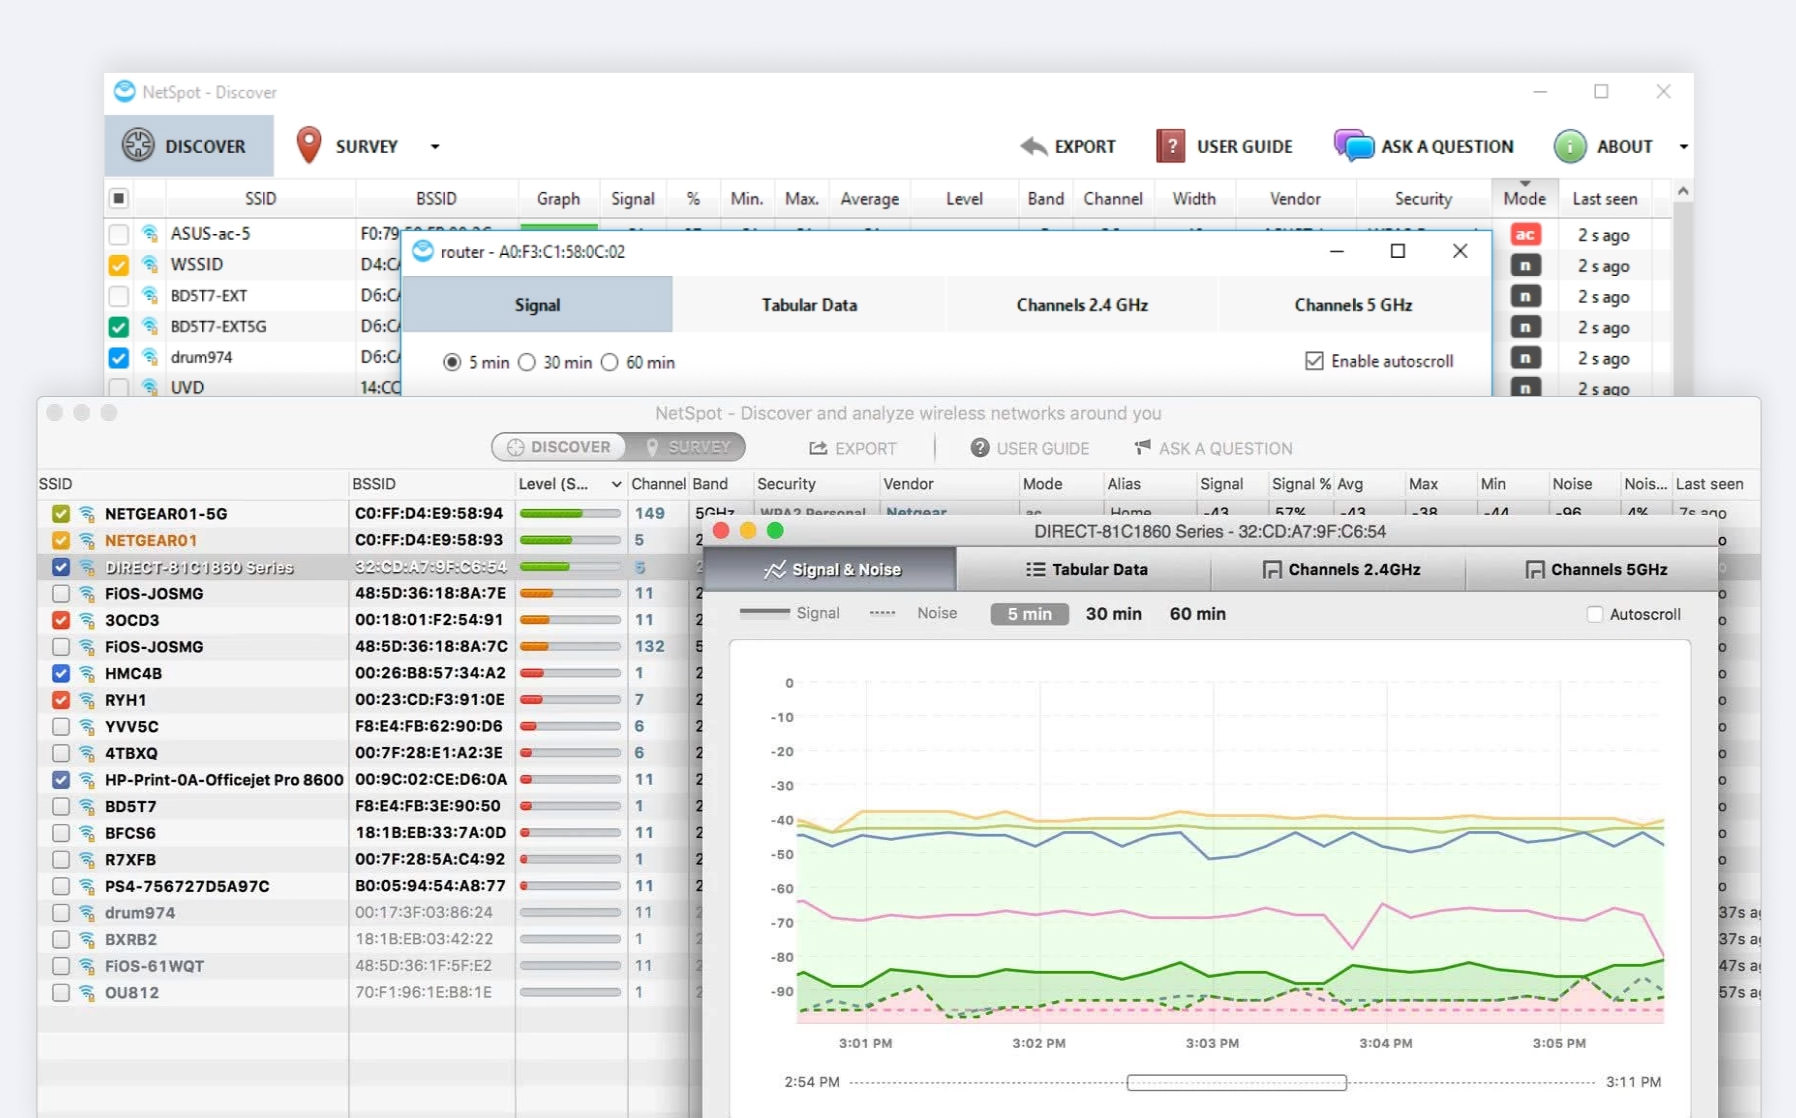Click the NETGEAR01-5G level bar

(570, 513)
